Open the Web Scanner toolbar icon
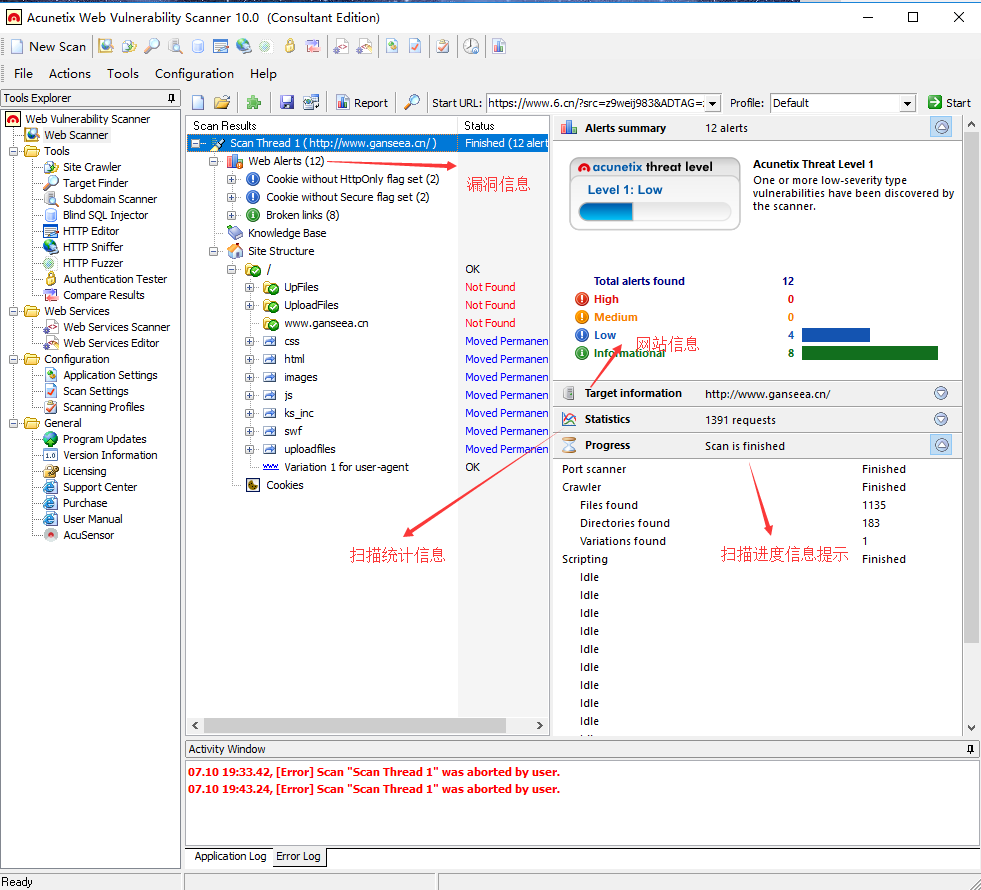 coord(106,46)
